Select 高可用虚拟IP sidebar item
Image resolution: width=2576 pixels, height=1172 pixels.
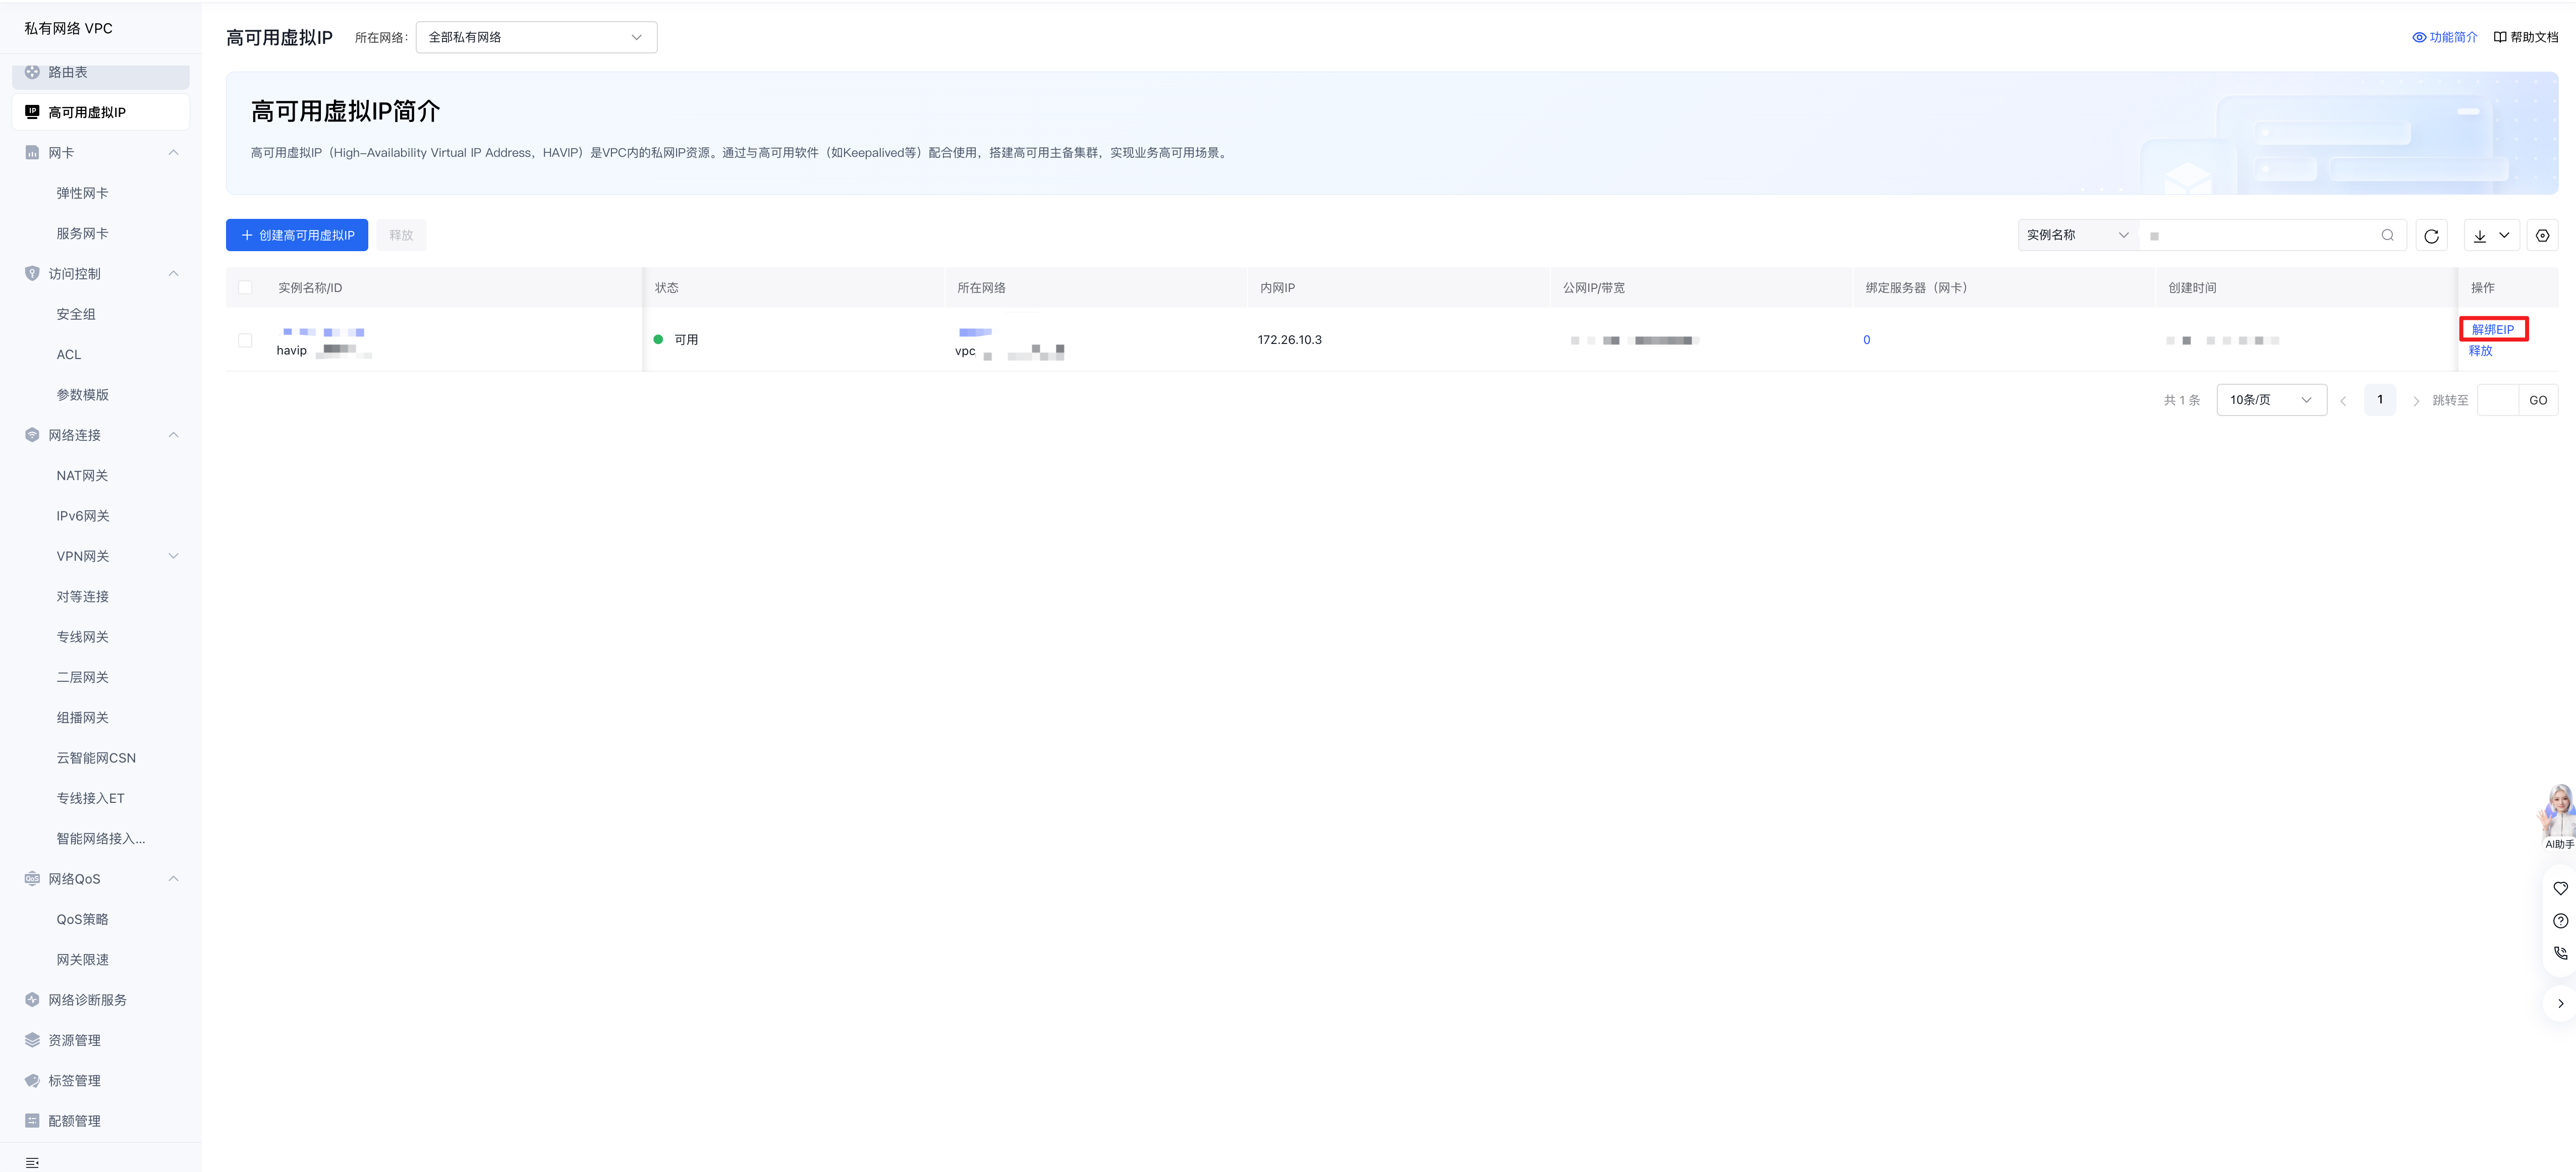pos(100,112)
